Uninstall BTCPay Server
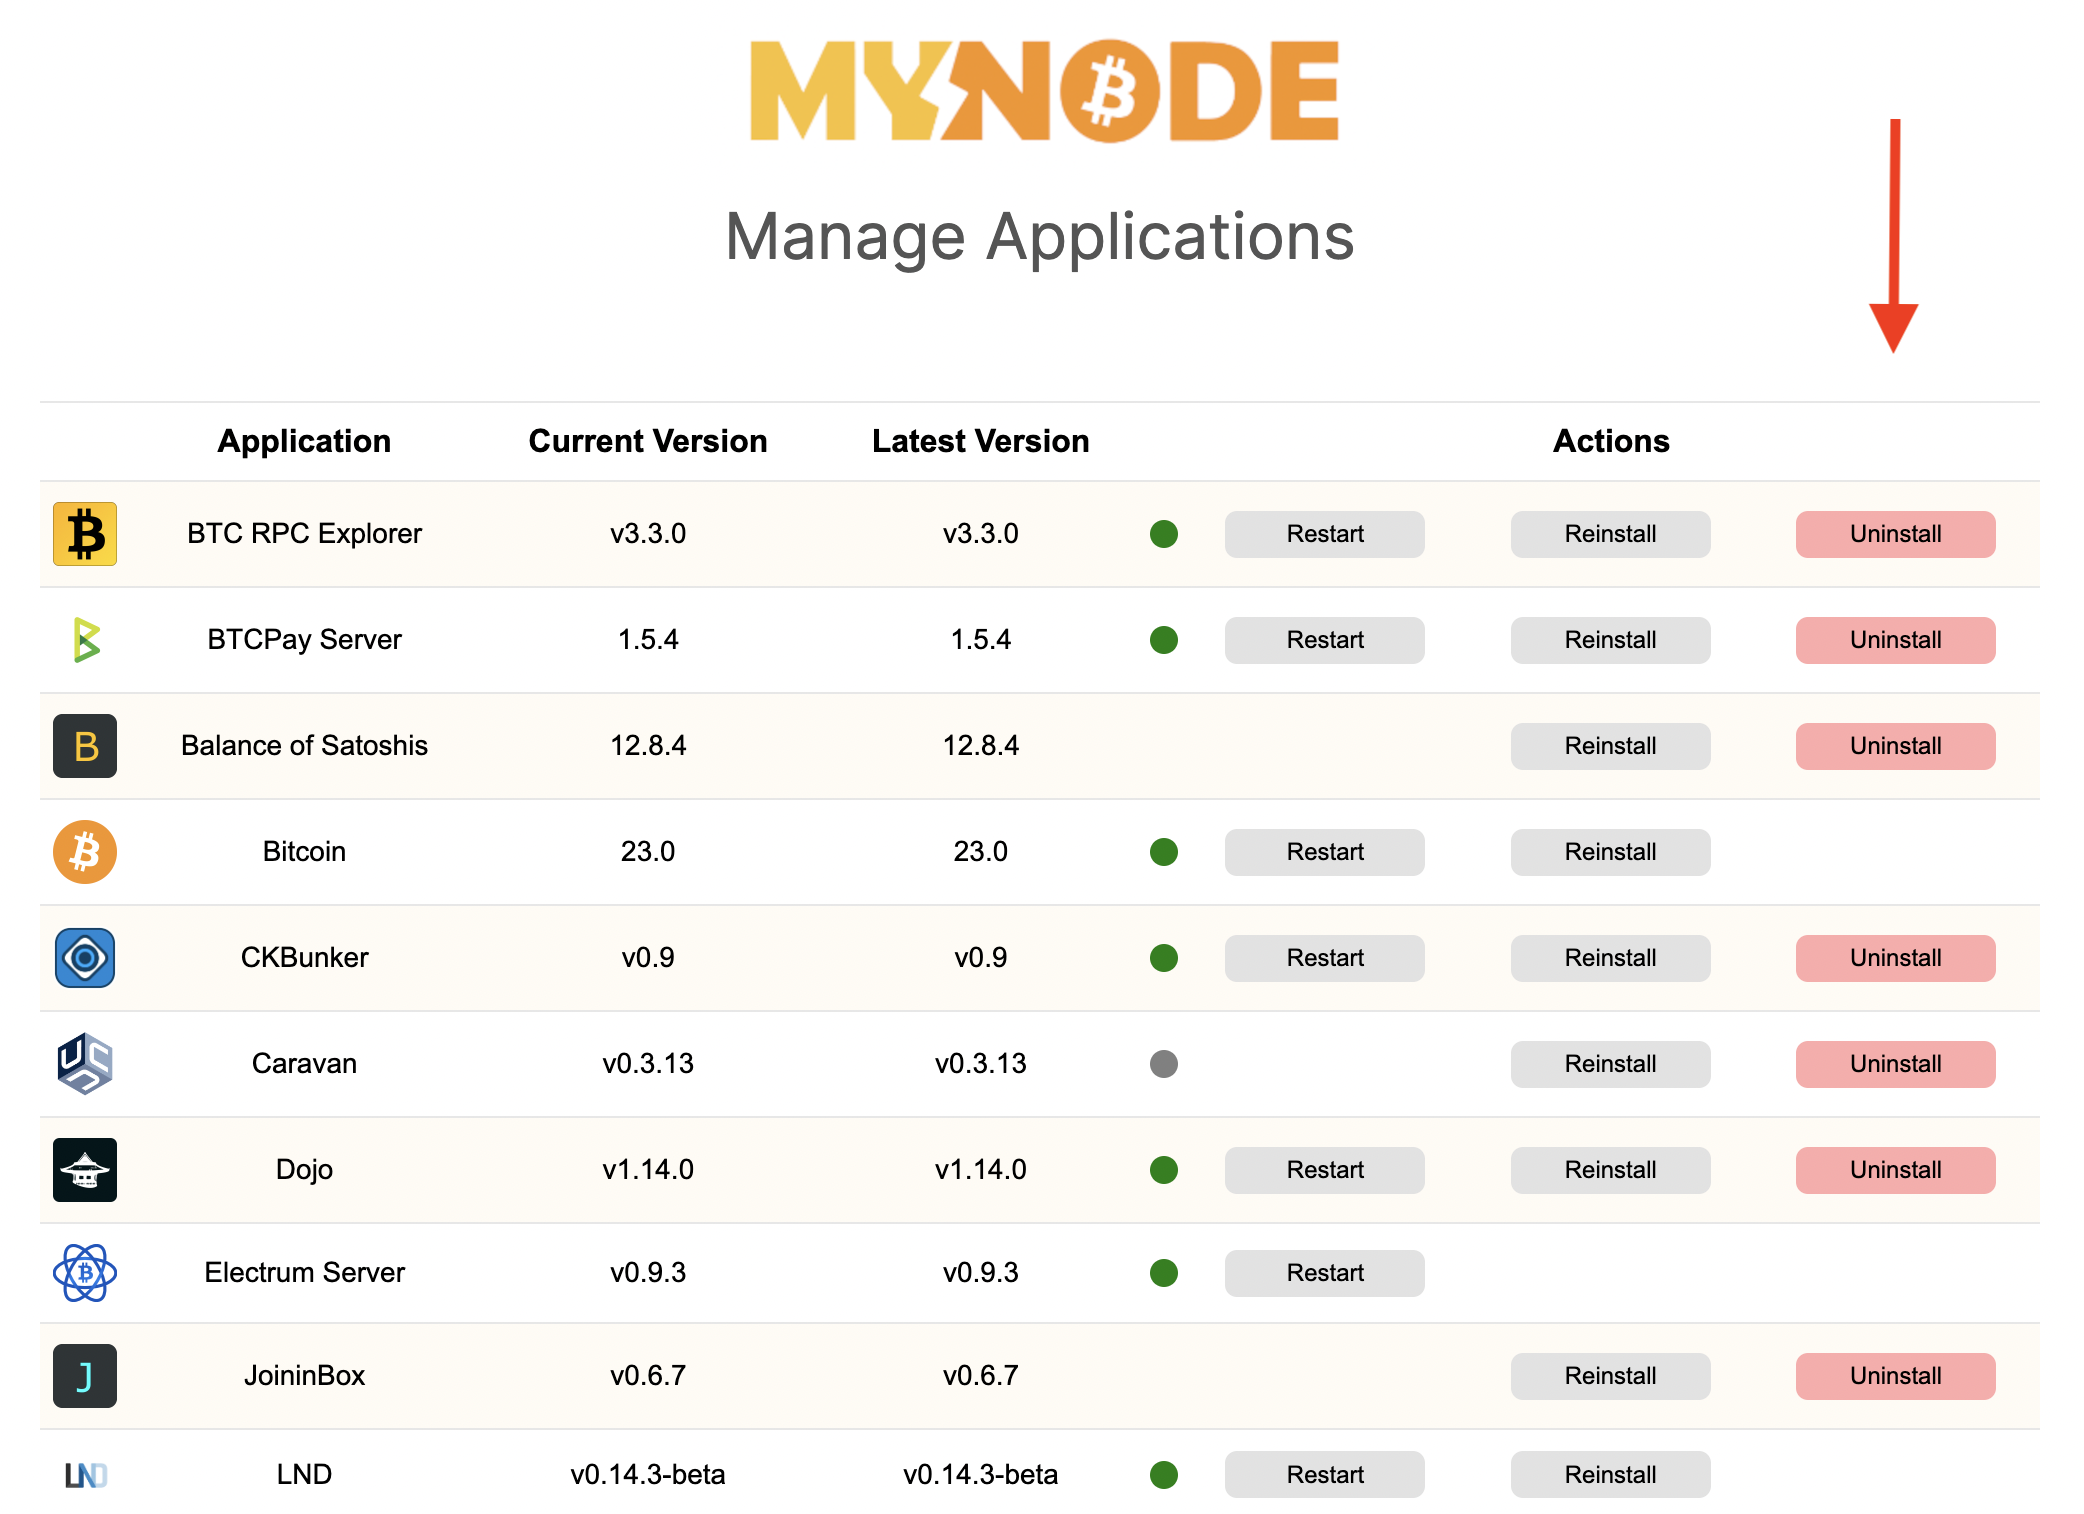2084x1514 pixels. point(1896,640)
